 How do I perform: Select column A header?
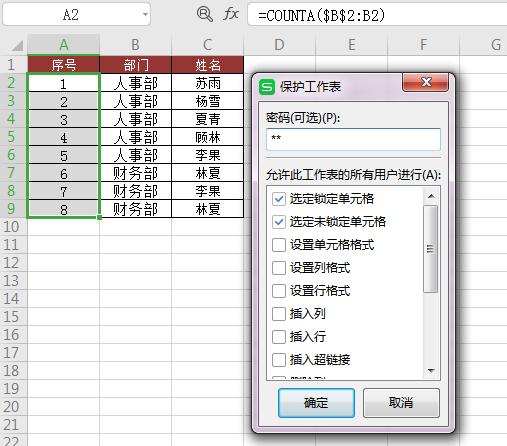coord(64,45)
